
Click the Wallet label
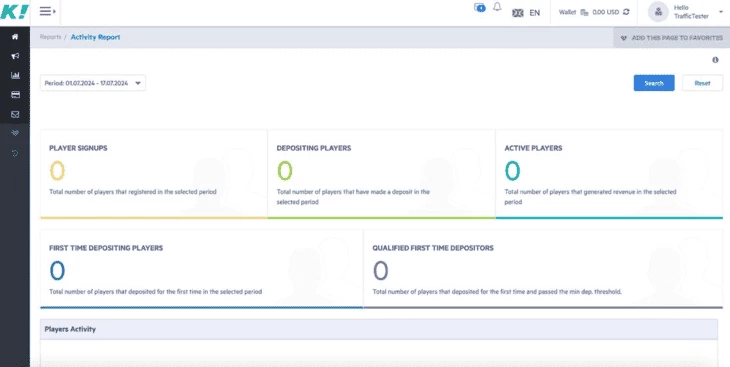(x=567, y=12)
